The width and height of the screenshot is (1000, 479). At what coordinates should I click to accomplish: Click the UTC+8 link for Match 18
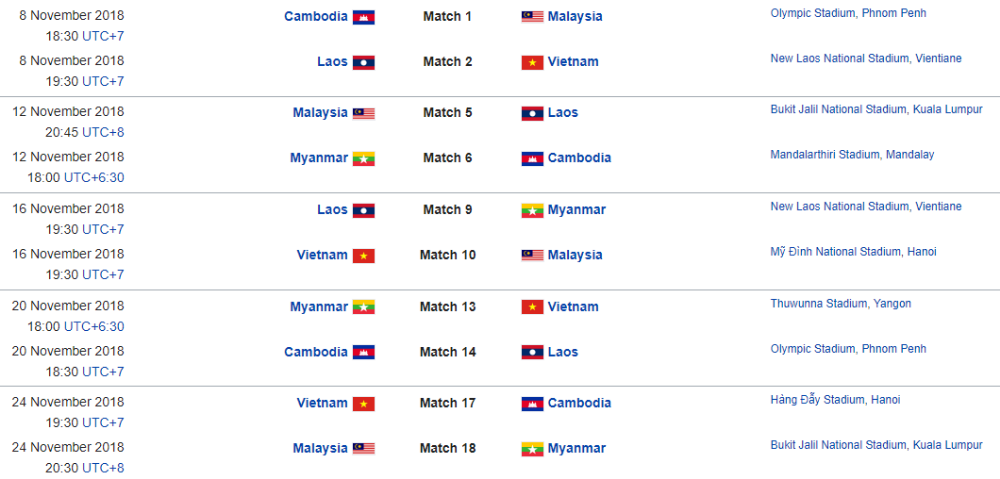pos(103,468)
